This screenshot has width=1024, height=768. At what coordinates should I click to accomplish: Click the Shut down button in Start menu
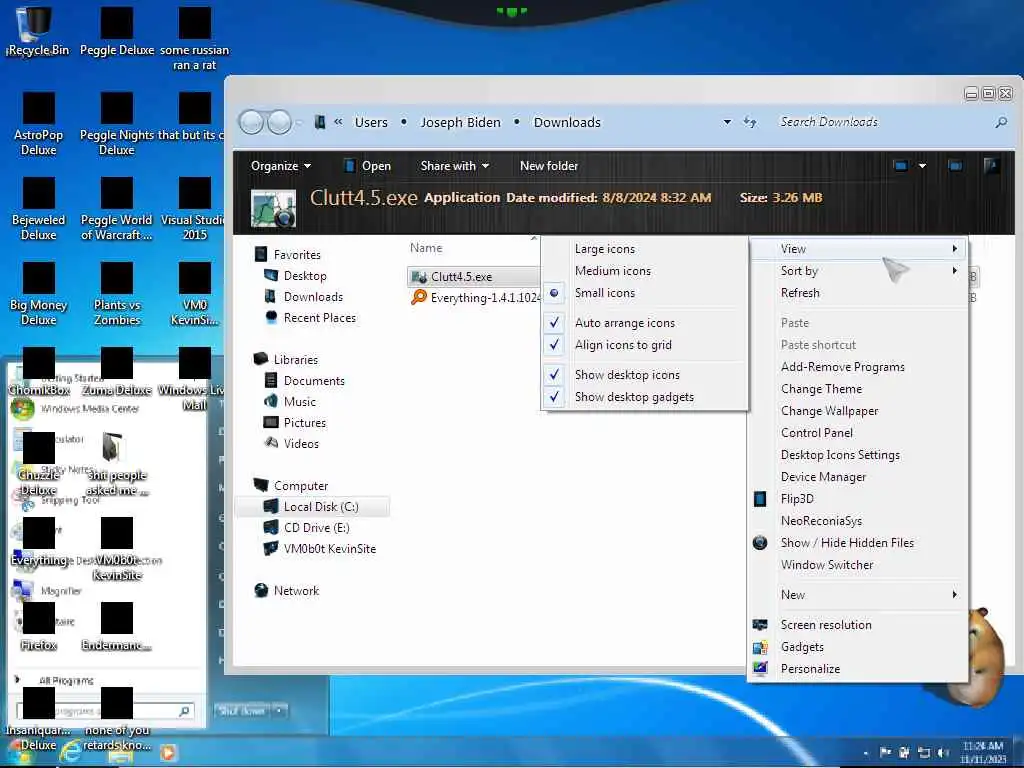point(242,710)
